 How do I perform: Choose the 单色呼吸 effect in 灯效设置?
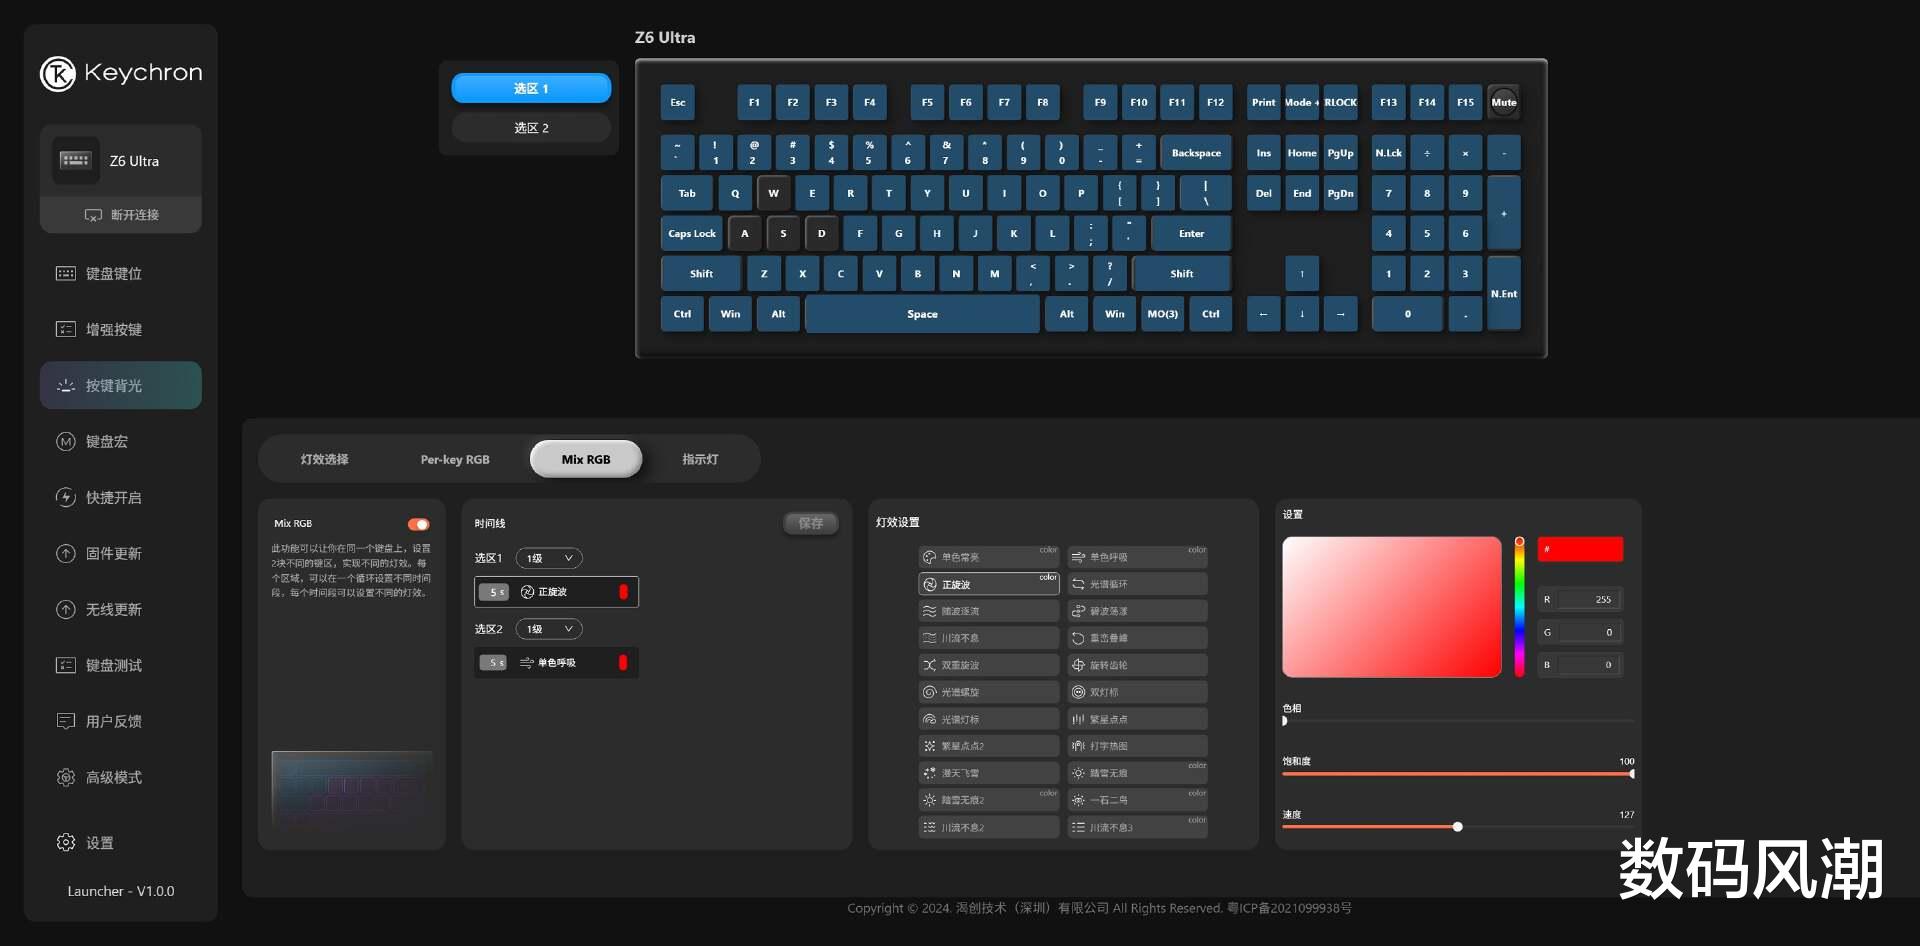pyautogui.click(x=1137, y=557)
